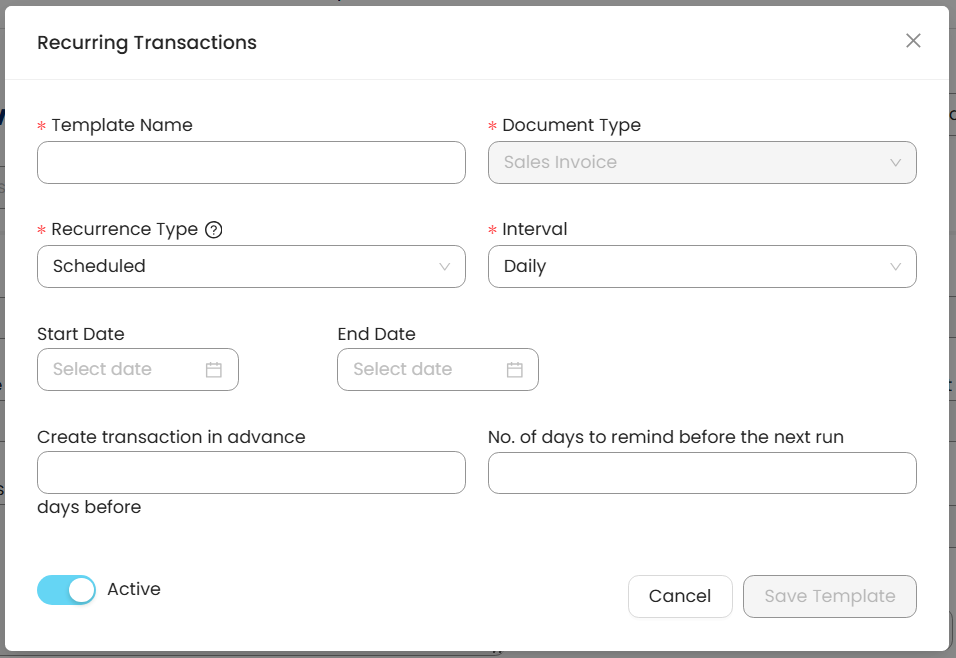The width and height of the screenshot is (956, 658).
Task: Click the 'Daily' value in Interval
Action: click(x=525, y=267)
